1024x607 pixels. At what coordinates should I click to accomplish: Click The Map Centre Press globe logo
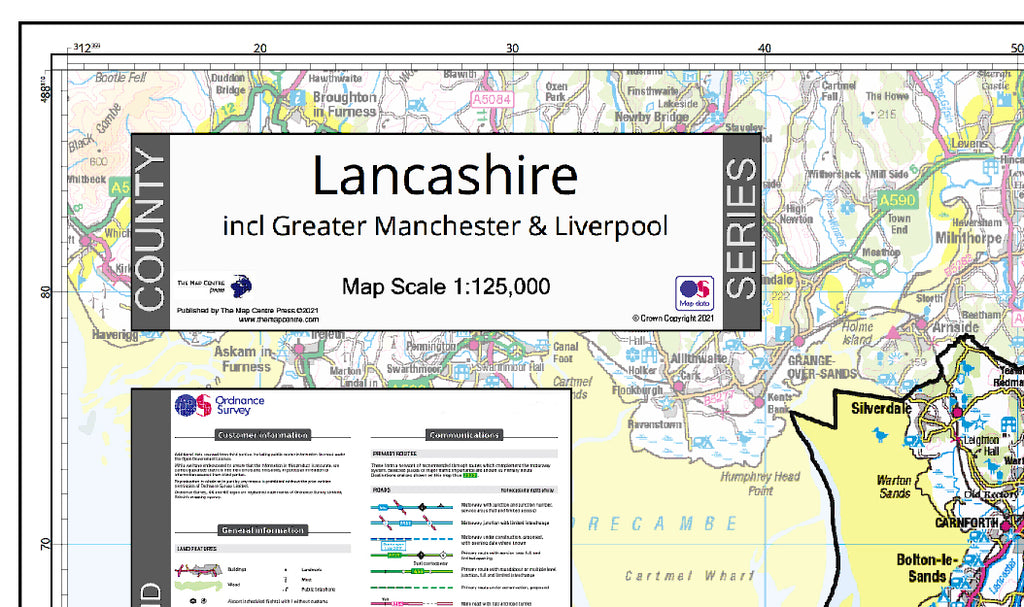pyautogui.click(x=239, y=286)
